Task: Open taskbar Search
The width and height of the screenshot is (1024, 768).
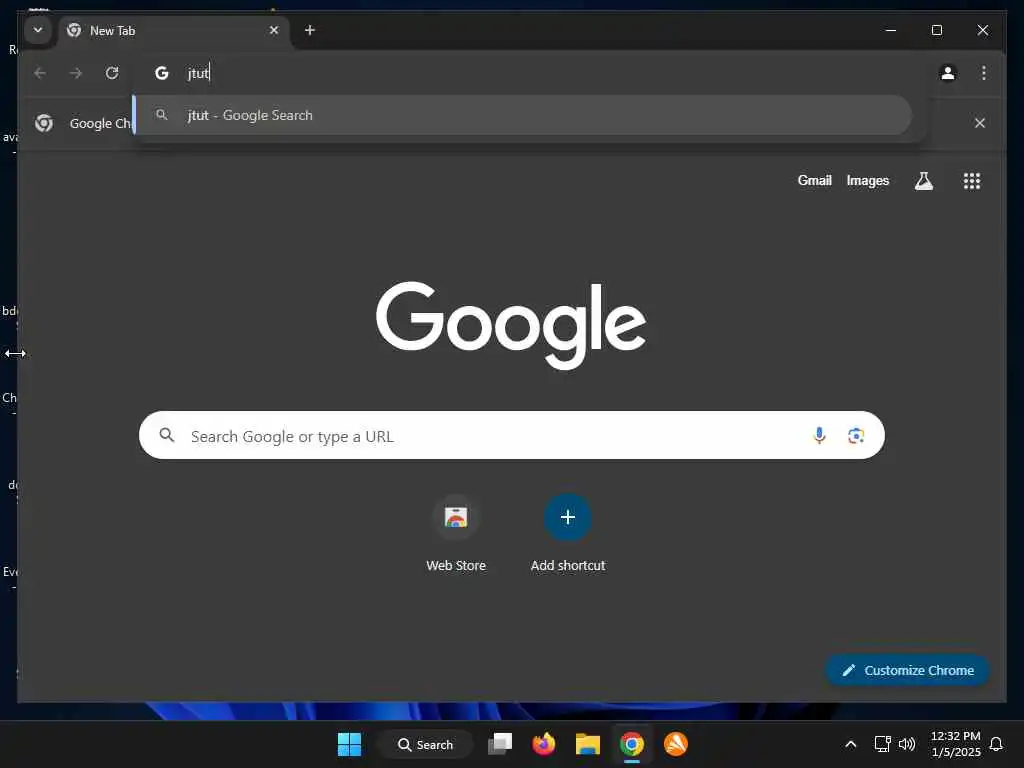Action: tap(426, 744)
